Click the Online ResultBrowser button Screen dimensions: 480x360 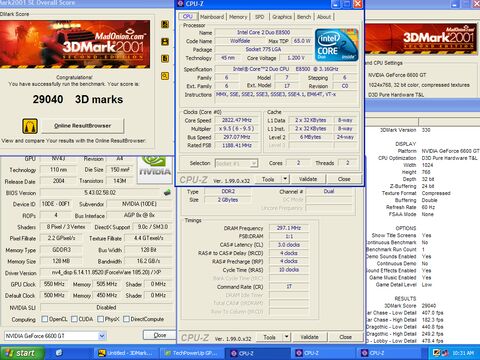tap(82, 126)
